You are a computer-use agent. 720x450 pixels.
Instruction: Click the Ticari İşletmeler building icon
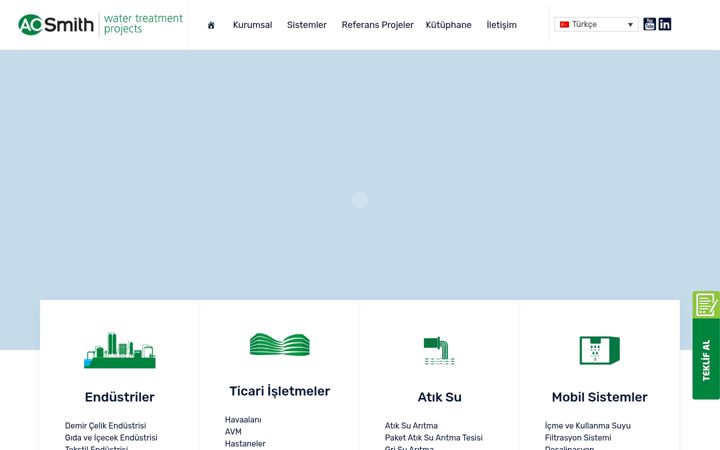click(280, 344)
